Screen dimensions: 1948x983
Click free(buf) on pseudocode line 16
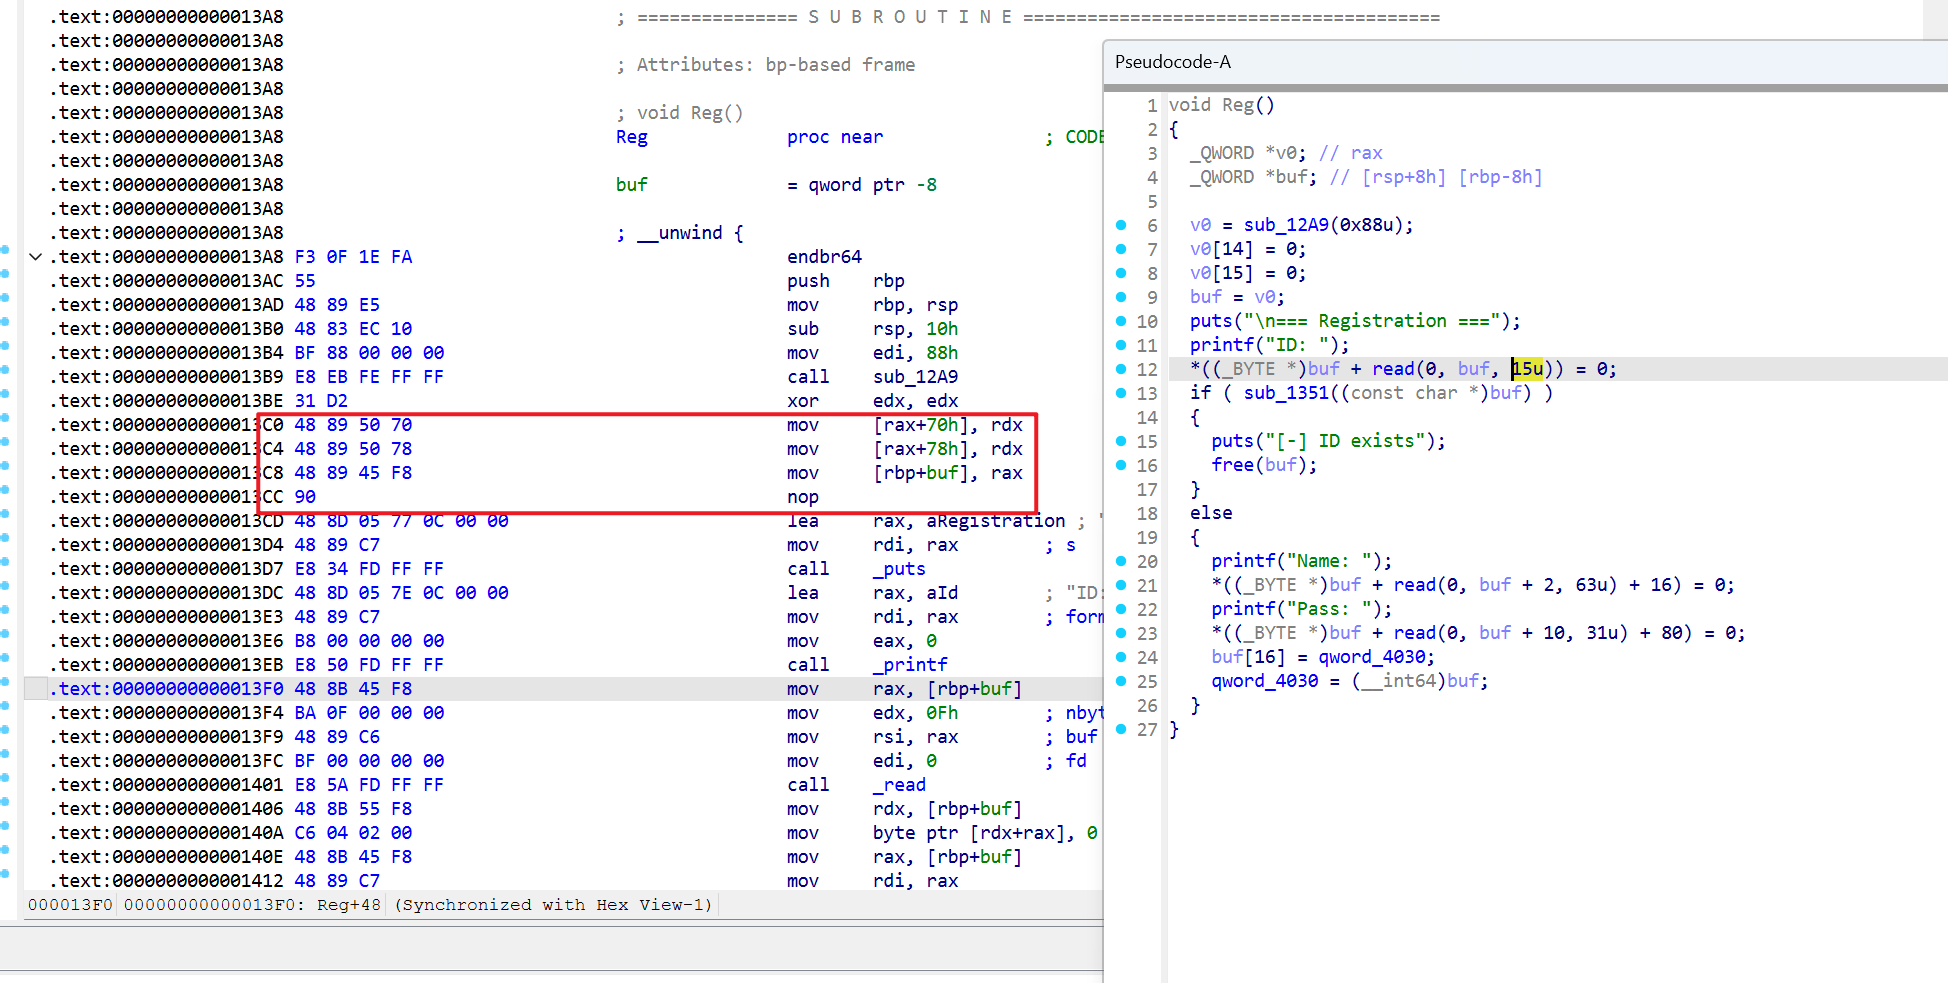coord(1264,465)
